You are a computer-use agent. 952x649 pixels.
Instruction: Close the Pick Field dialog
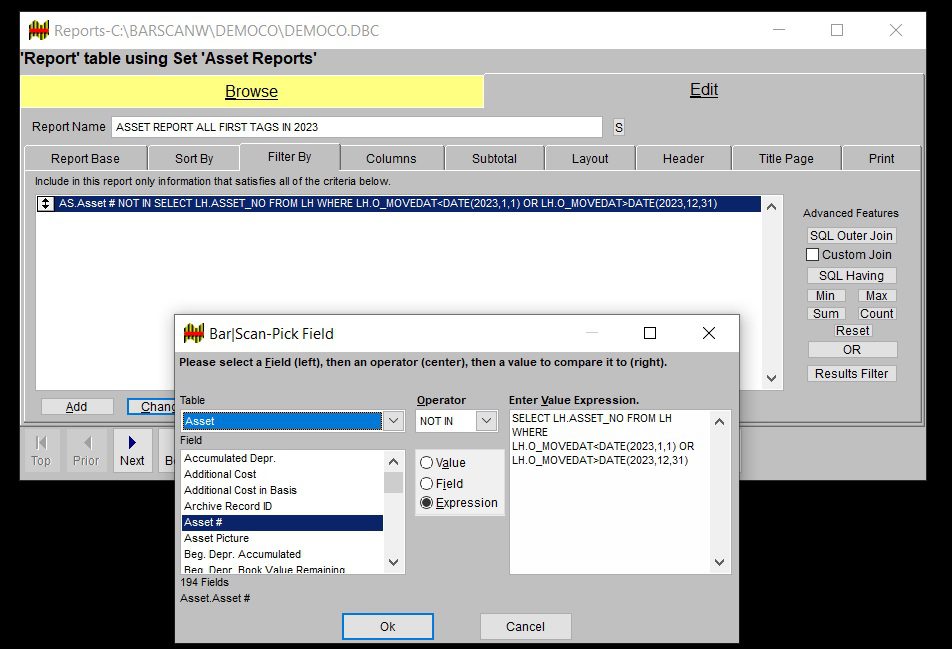click(709, 333)
